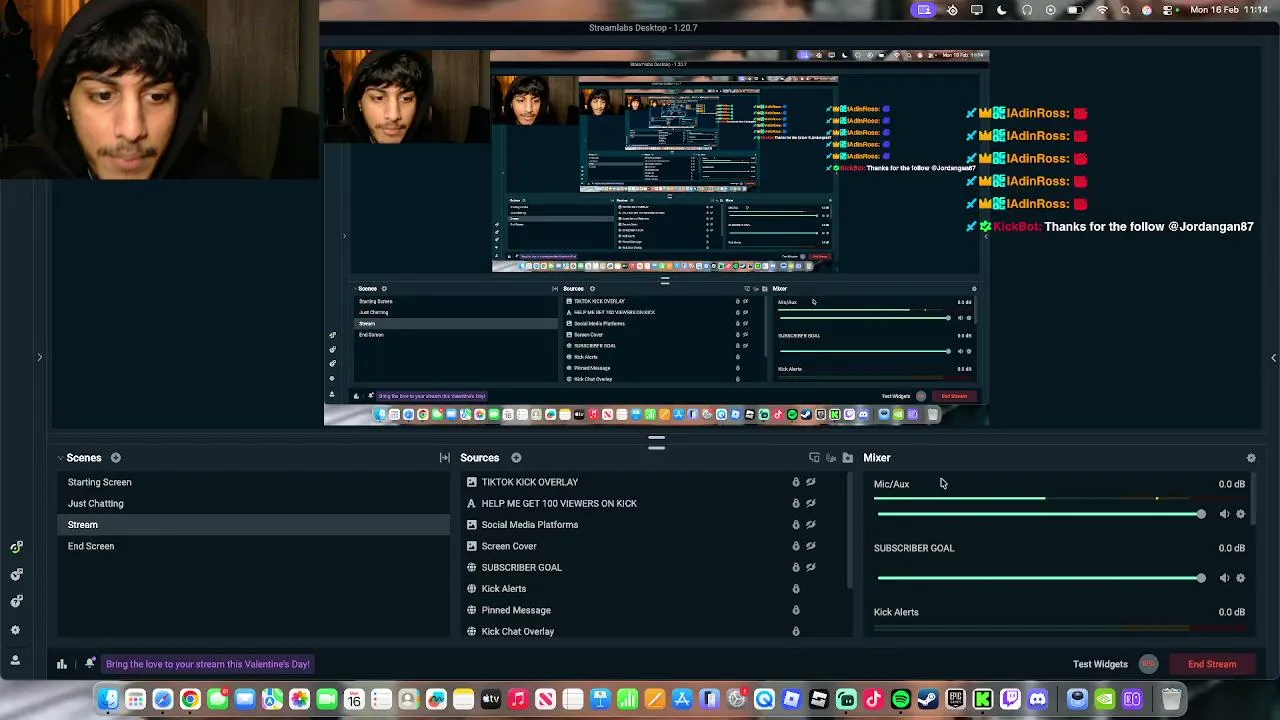Open the Dashboard link icon in left sidebar

pyautogui.click(x=16, y=547)
